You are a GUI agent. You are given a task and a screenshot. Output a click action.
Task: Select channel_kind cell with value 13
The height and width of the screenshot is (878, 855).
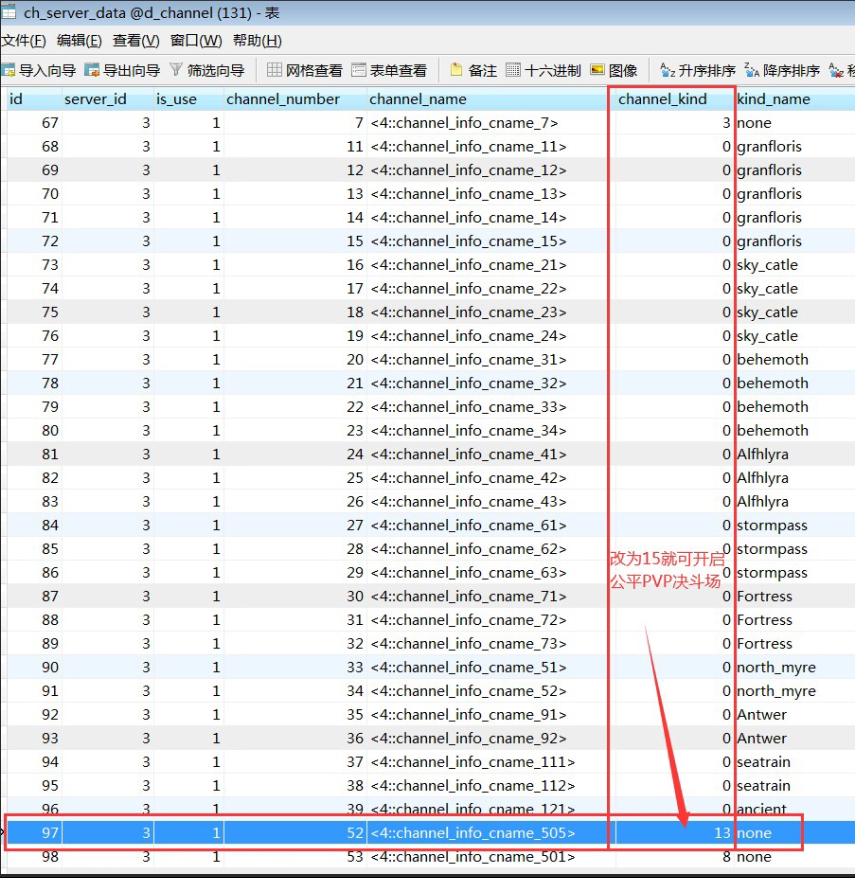pyautogui.click(x=670, y=833)
